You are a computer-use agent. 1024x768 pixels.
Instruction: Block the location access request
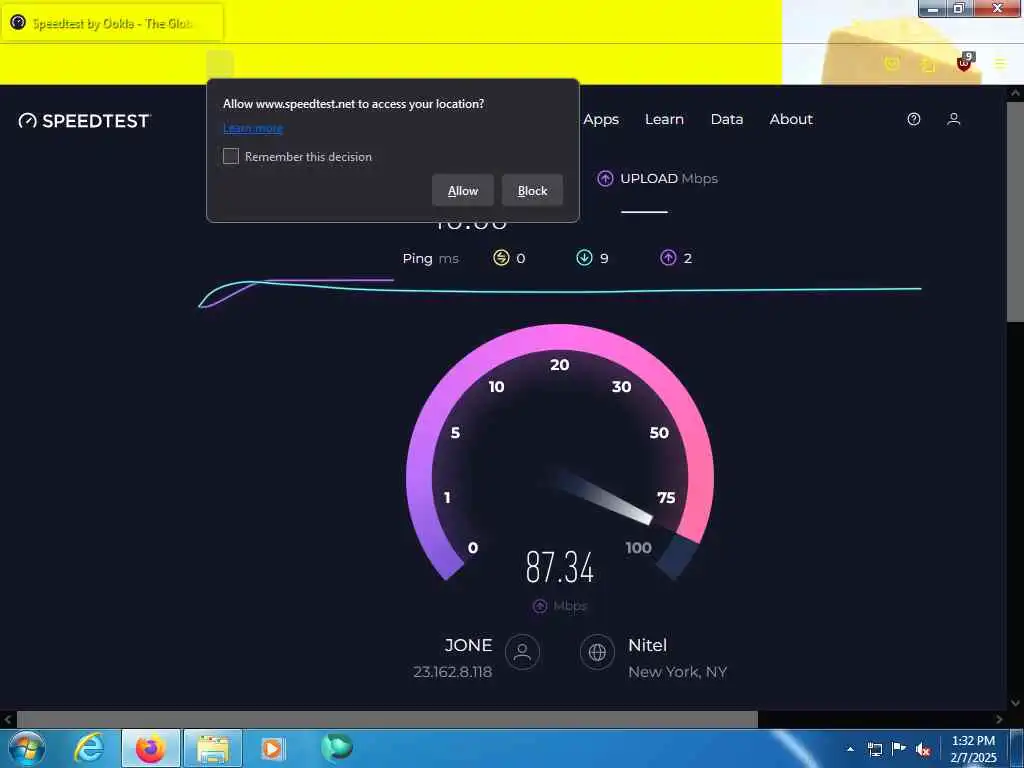click(x=532, y=191)
